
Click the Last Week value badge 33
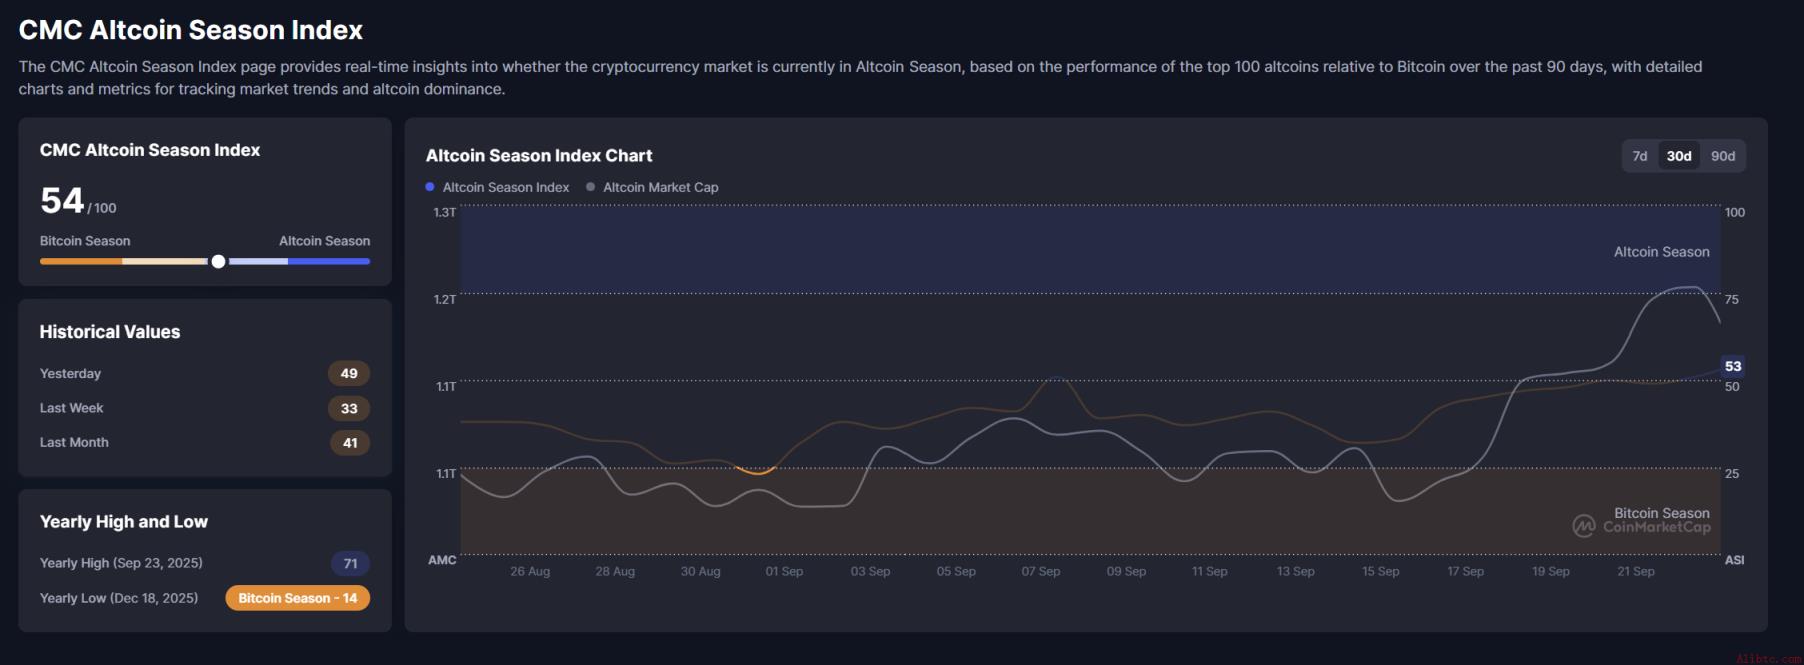click(x=349, y=408)
